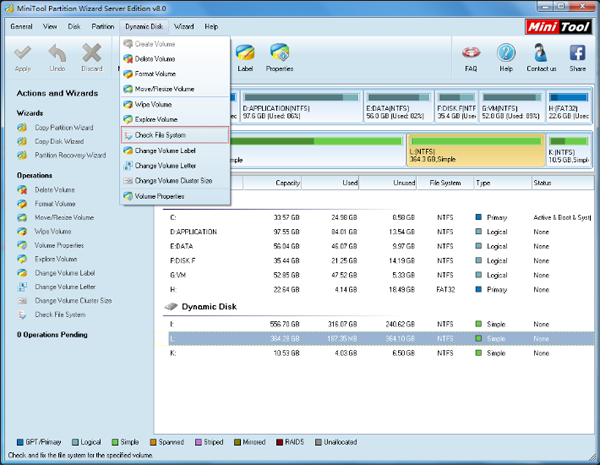Open the View menu
Screen dimensions: 600x465
coord(50,27)
